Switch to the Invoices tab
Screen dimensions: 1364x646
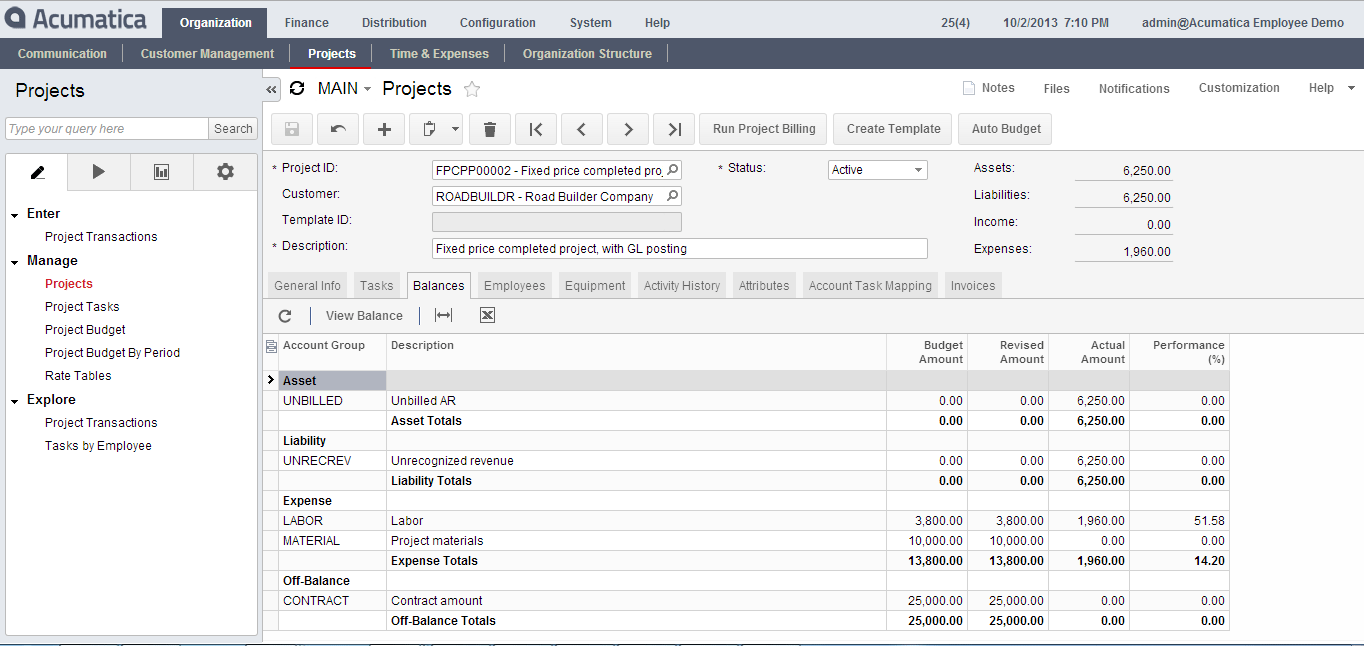(972, 285)
